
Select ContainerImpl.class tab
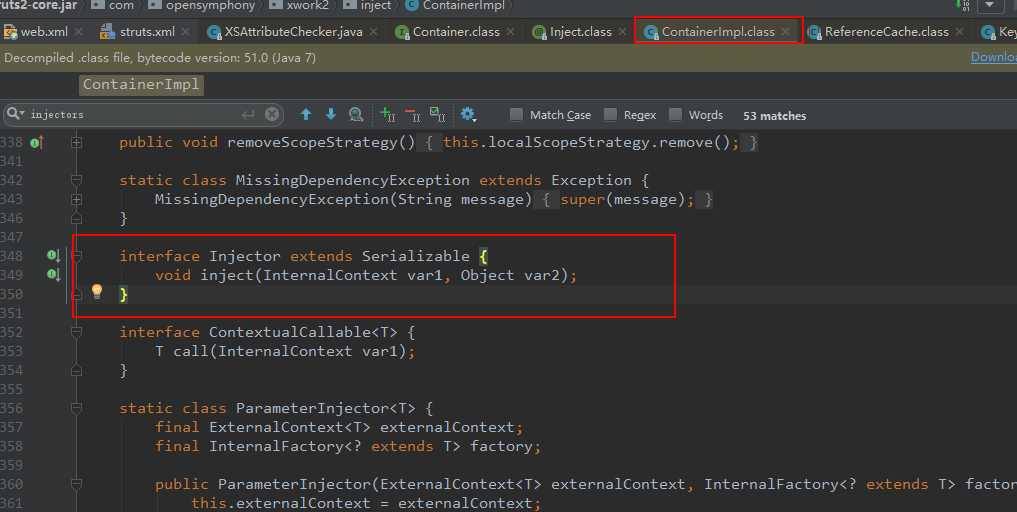point(717,32)
